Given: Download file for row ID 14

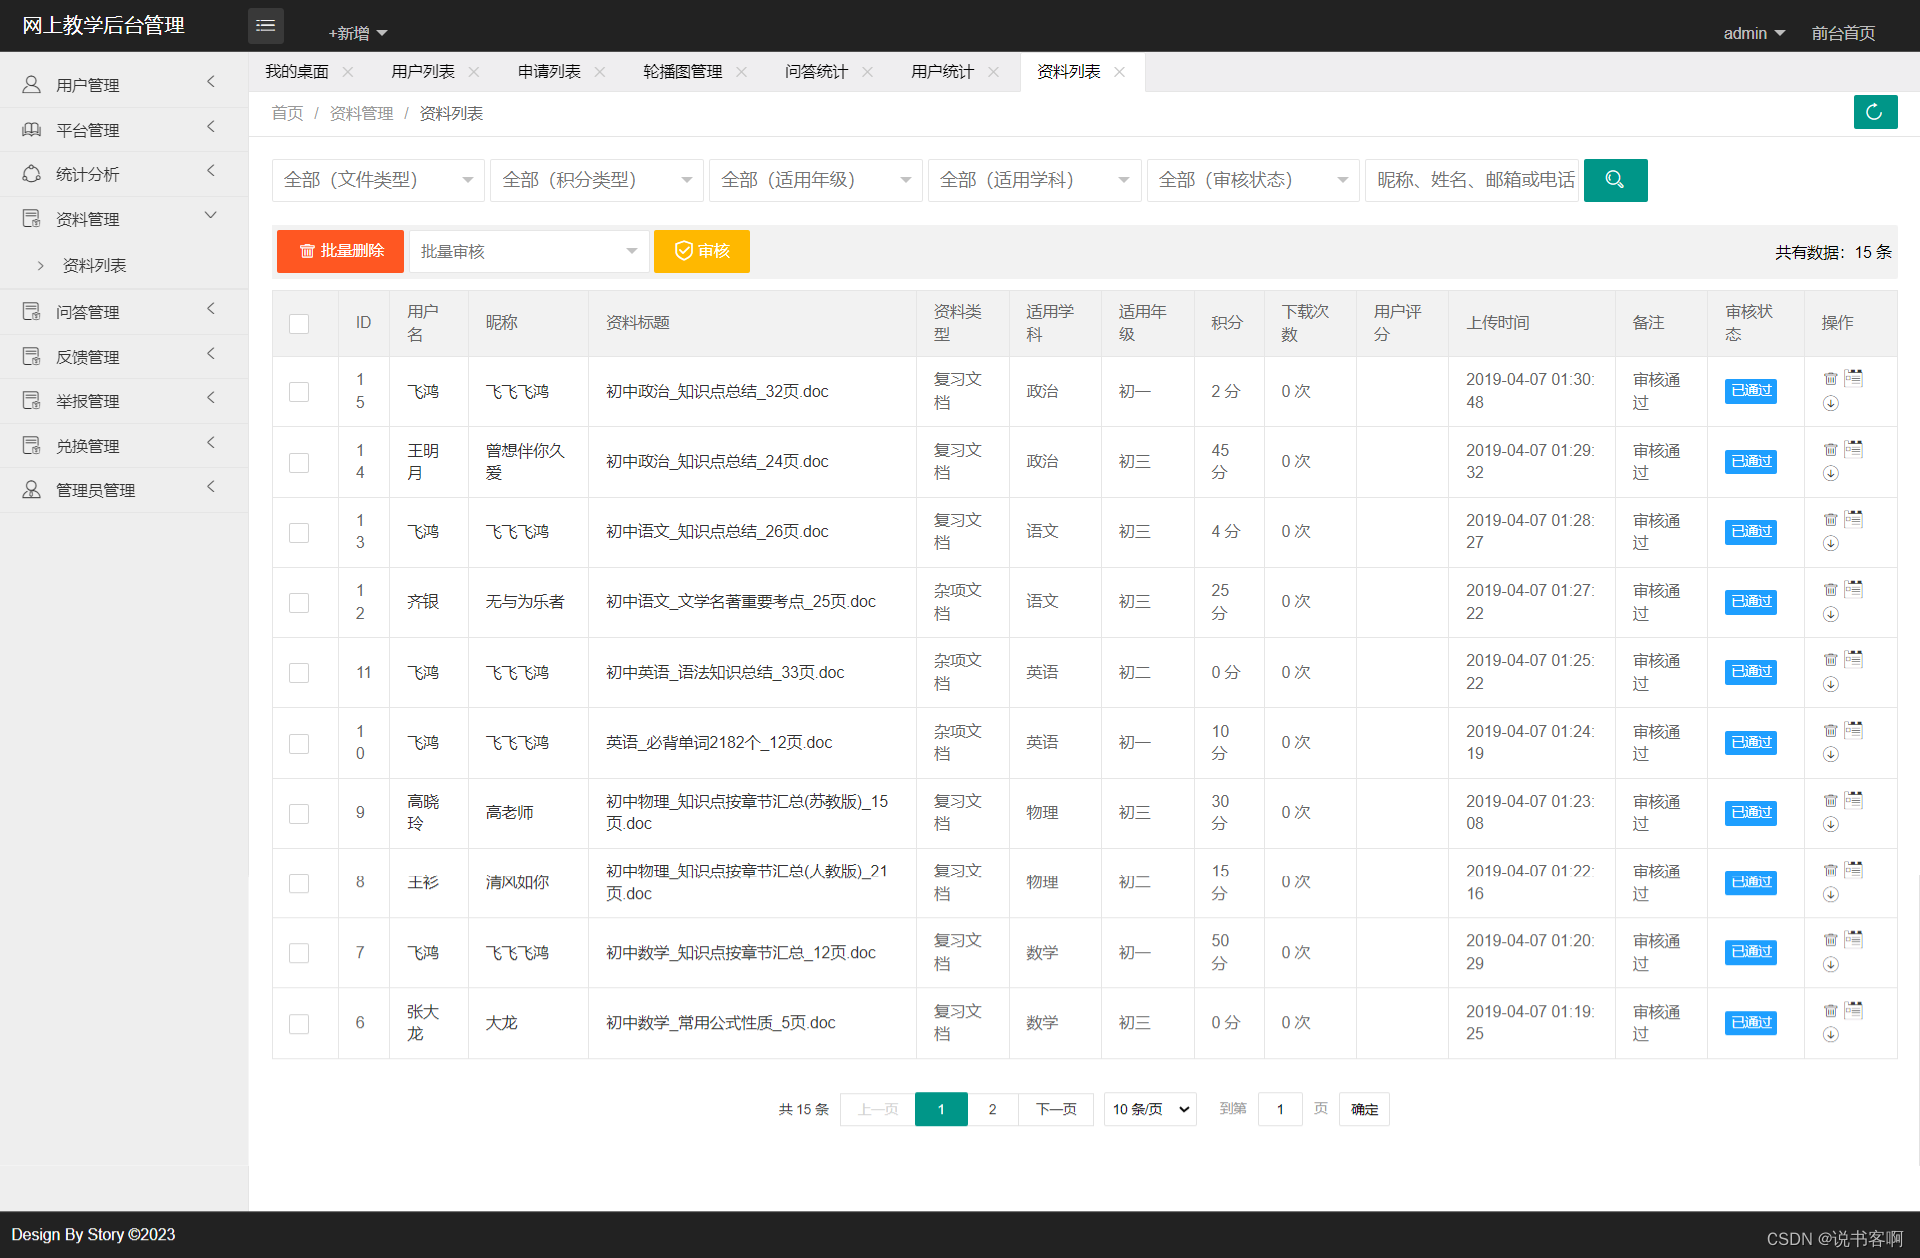Looking at the screenshot, I should click(1830, 473).
